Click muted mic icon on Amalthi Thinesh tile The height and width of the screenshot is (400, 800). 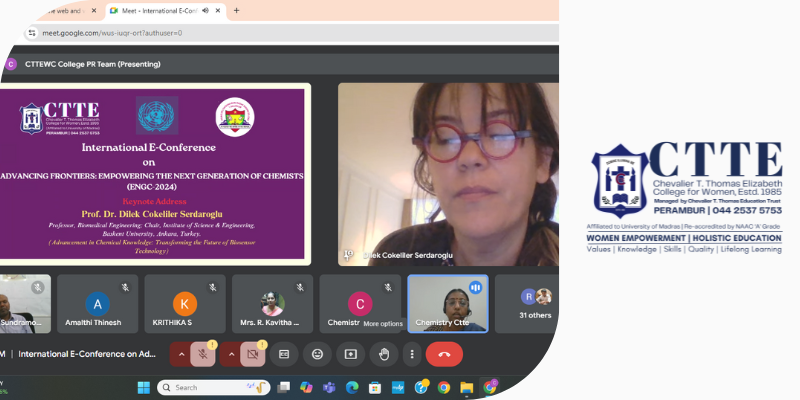tap(125, 288)
